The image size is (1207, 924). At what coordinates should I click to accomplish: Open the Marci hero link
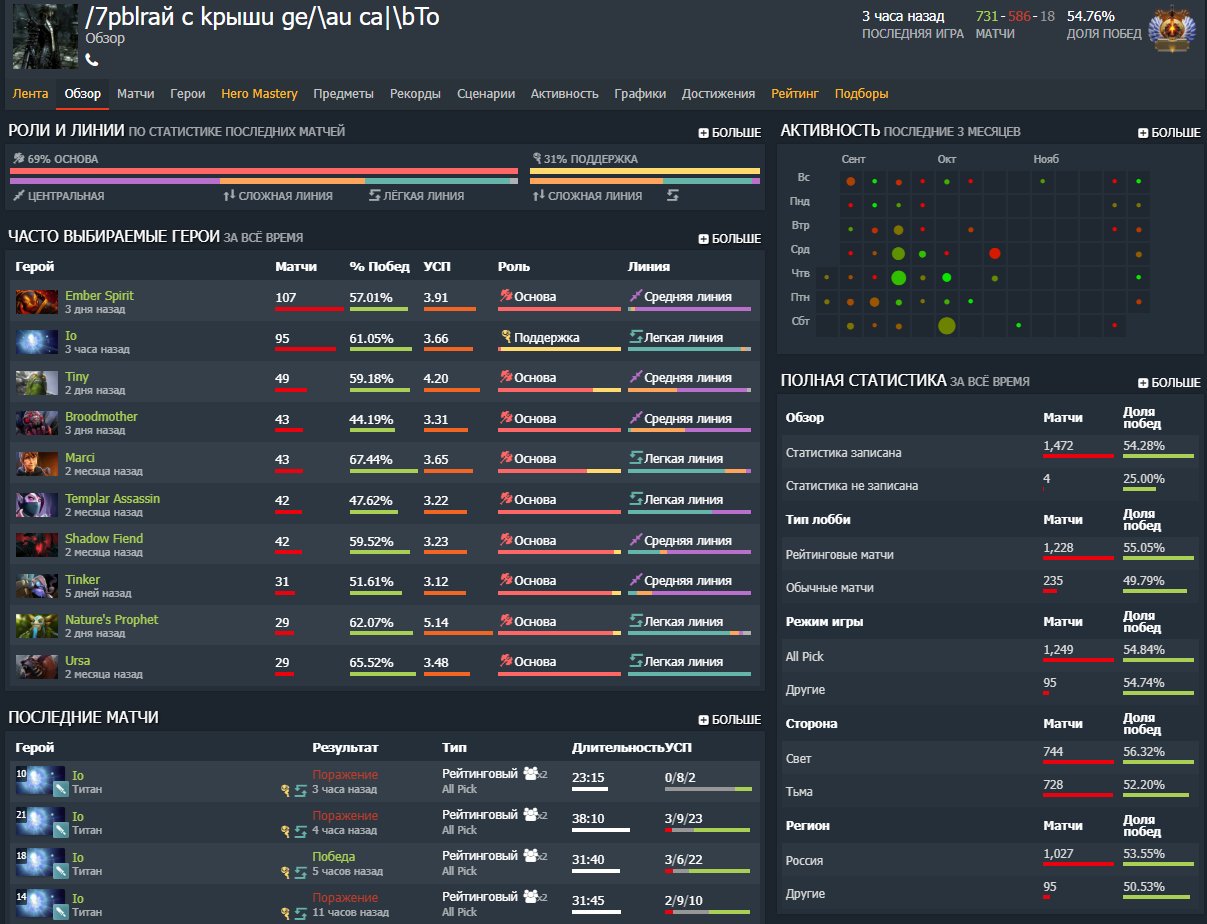point(80,458)
